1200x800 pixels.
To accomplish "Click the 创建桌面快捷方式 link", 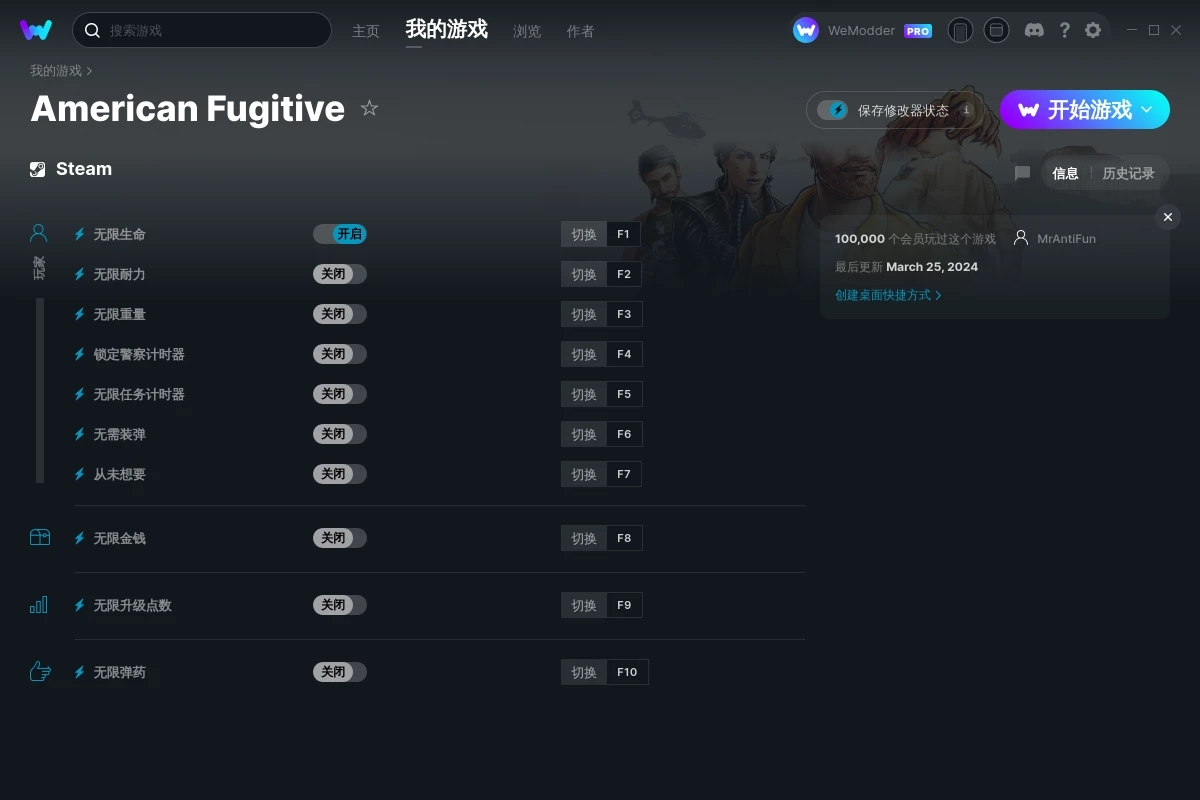I will tap(888, 295).
